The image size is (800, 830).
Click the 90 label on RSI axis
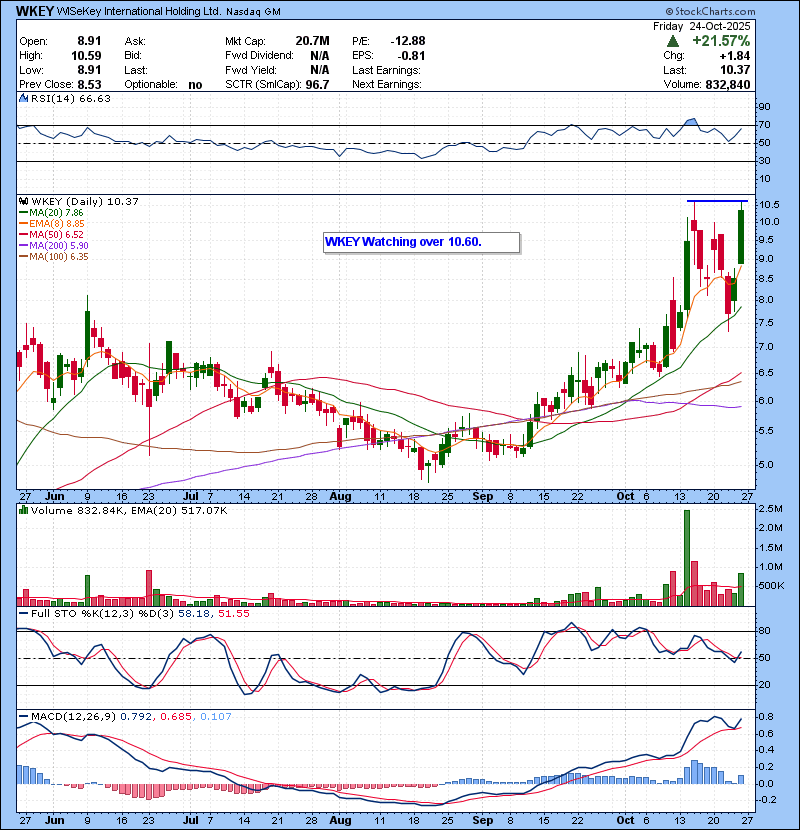click(x=765, y=106)
